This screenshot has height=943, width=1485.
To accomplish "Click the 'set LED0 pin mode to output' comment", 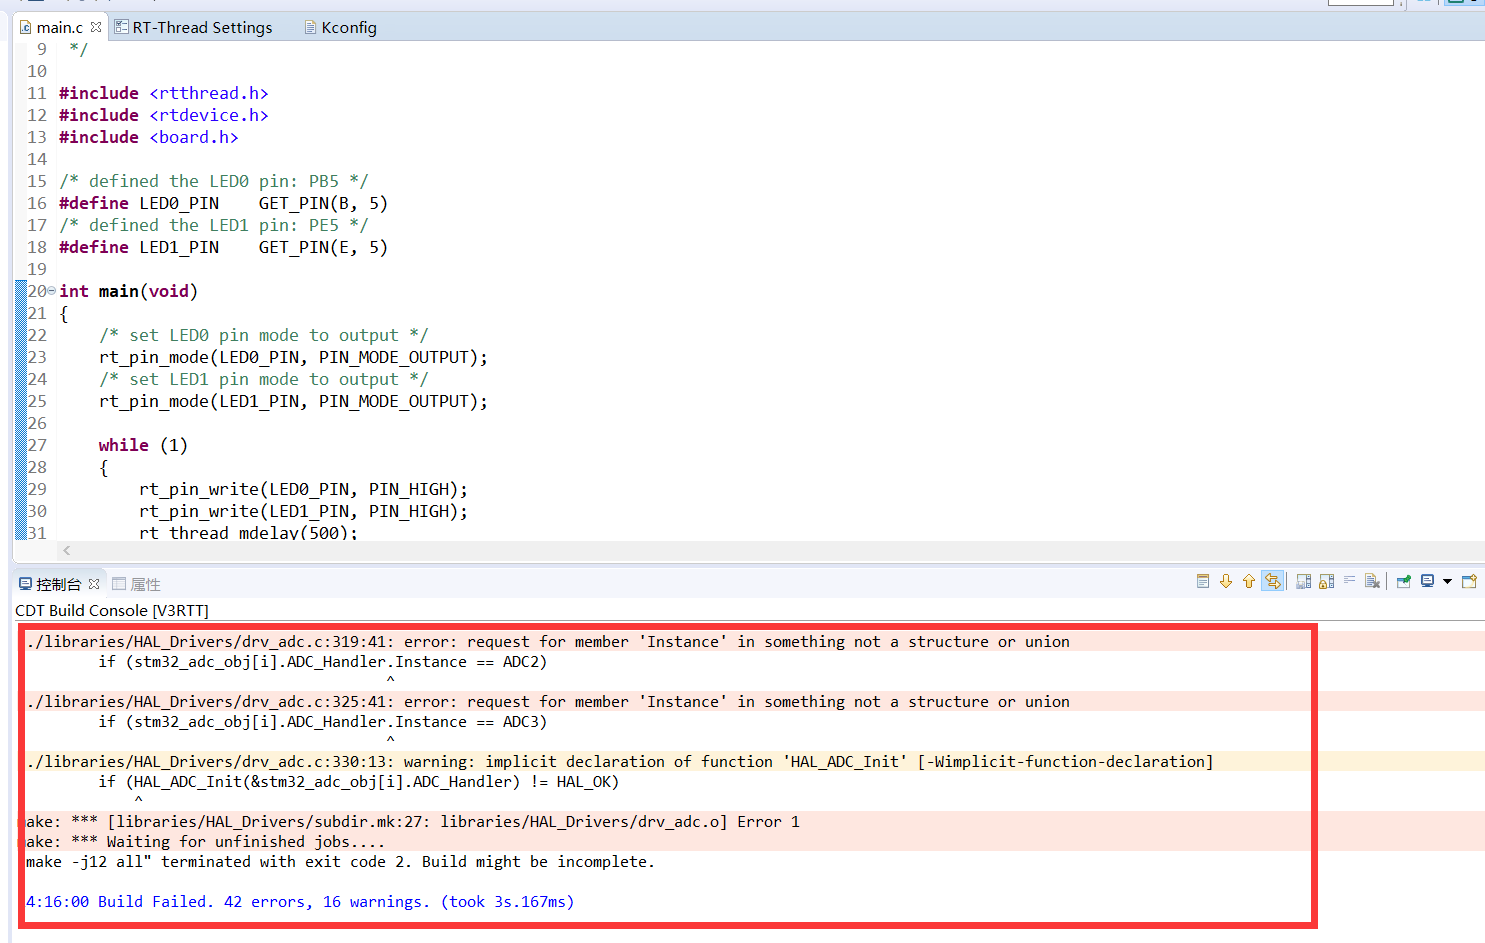I will click(x=263, y=335).
